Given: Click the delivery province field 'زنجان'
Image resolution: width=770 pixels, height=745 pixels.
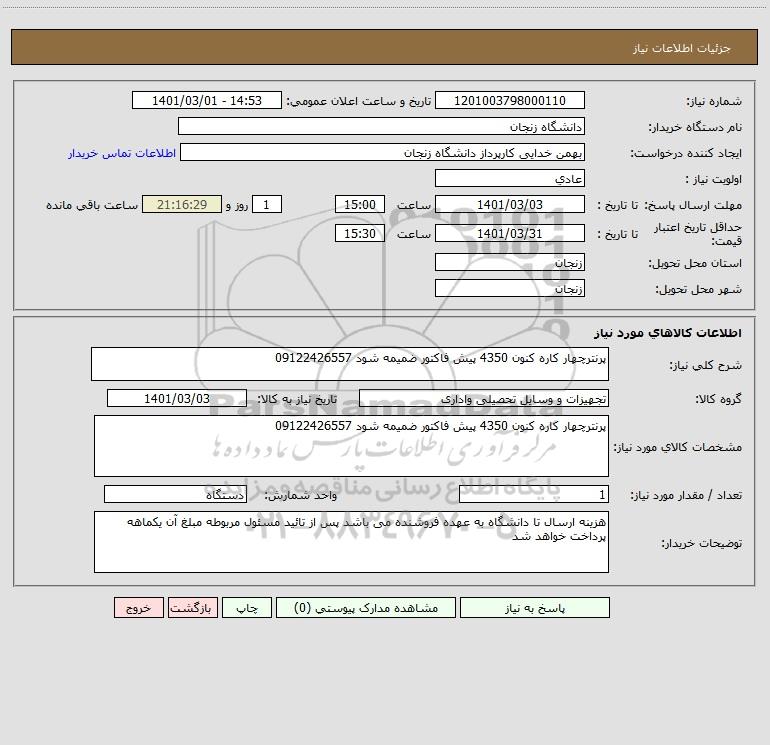Looking at the screenshot, I should (510, 262).
